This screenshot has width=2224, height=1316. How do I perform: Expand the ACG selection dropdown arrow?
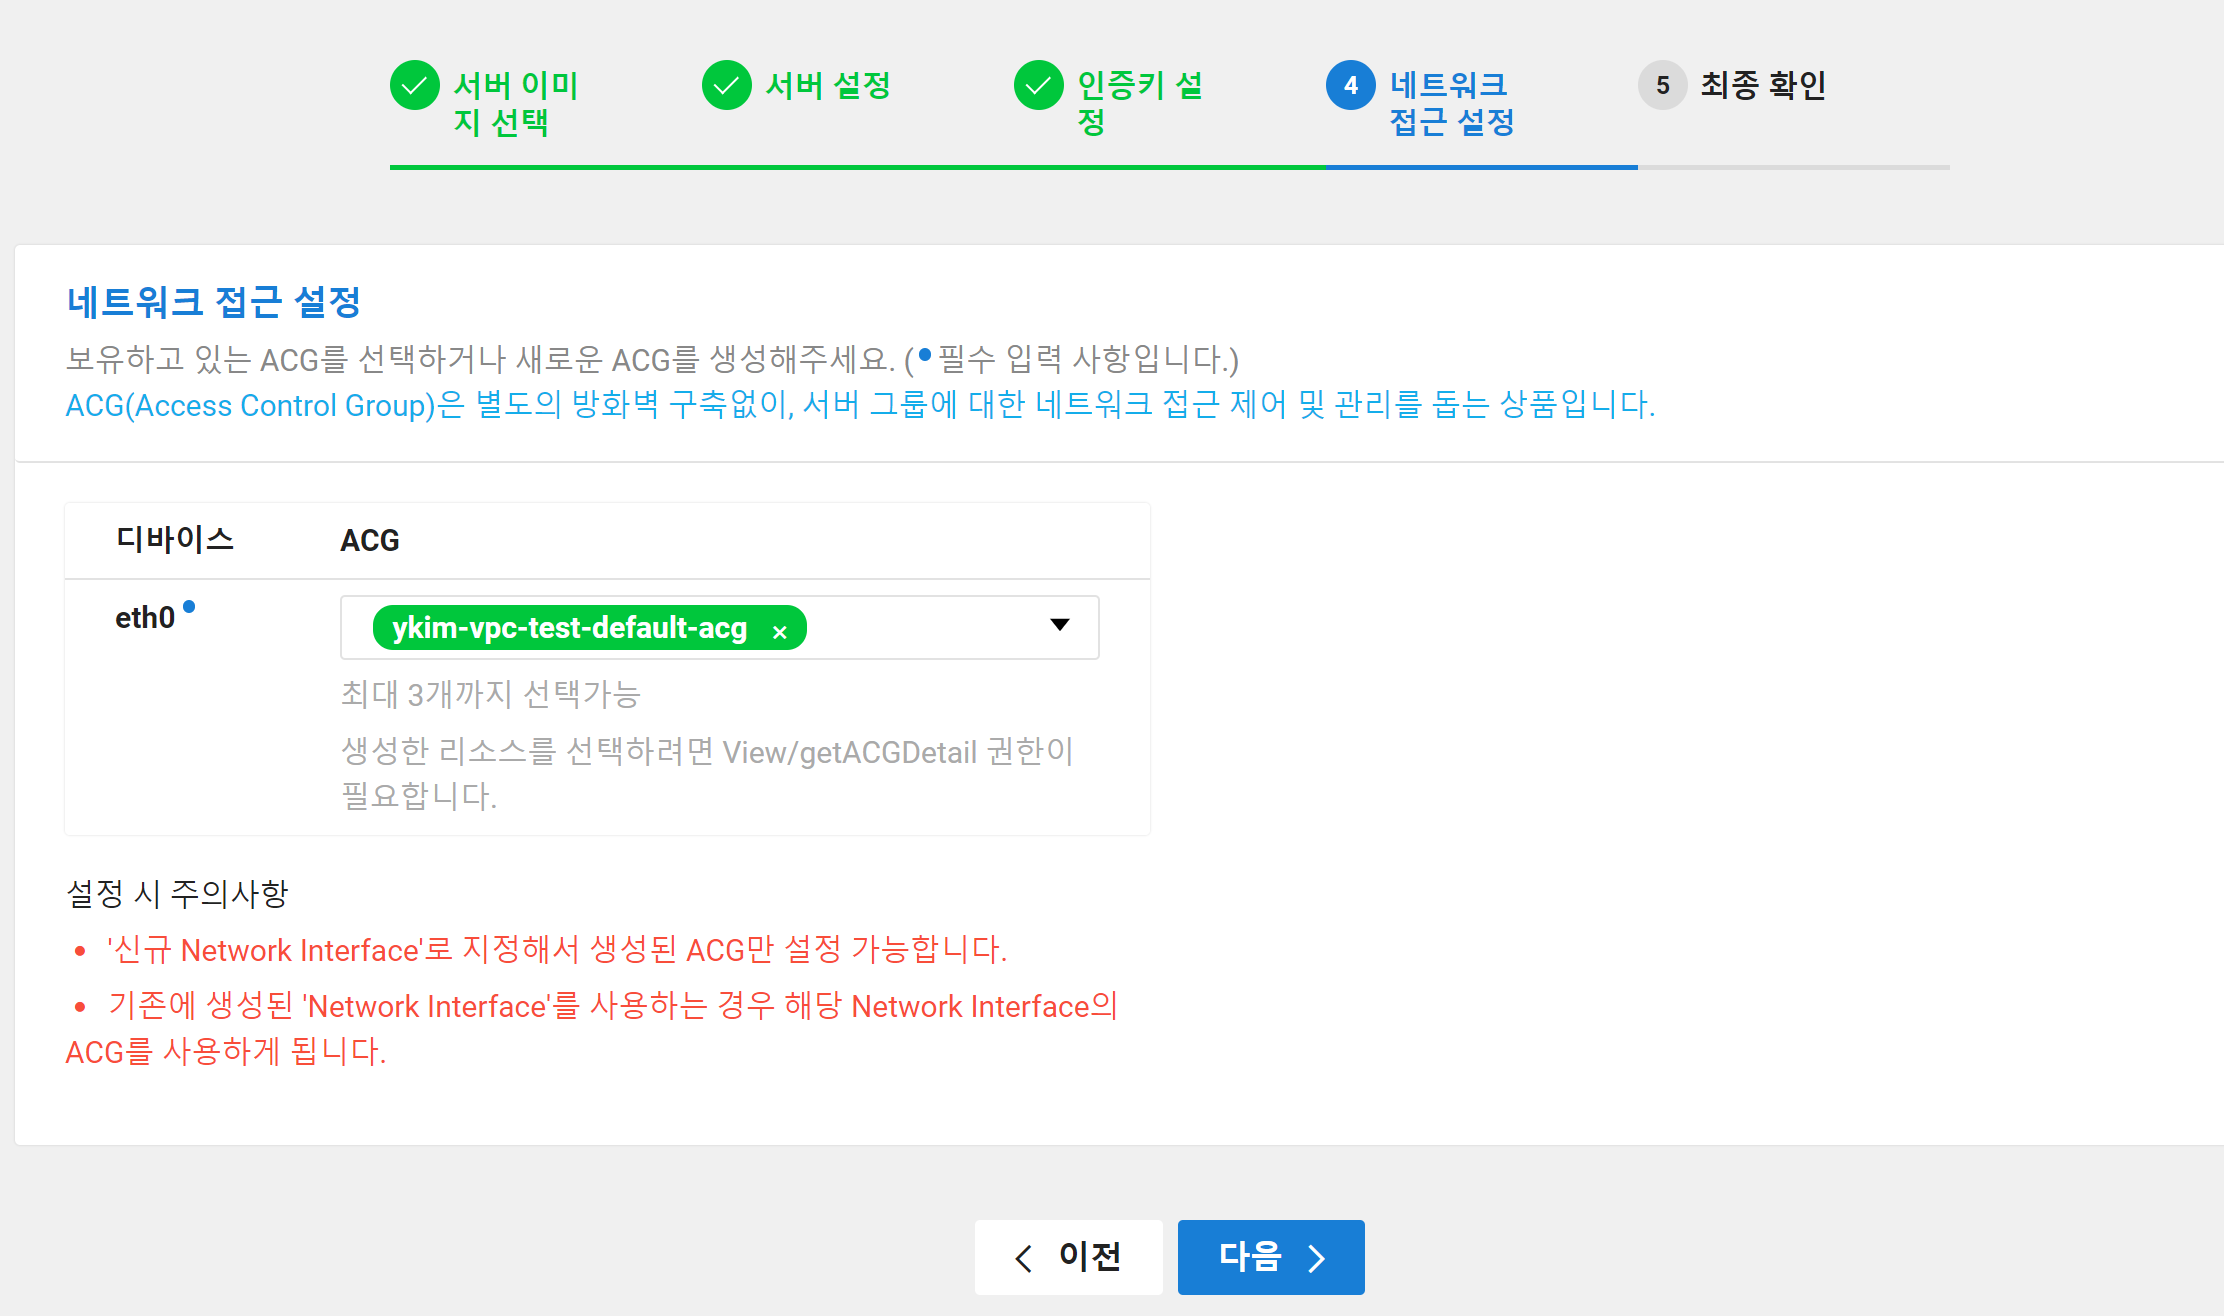point(1060,626)
